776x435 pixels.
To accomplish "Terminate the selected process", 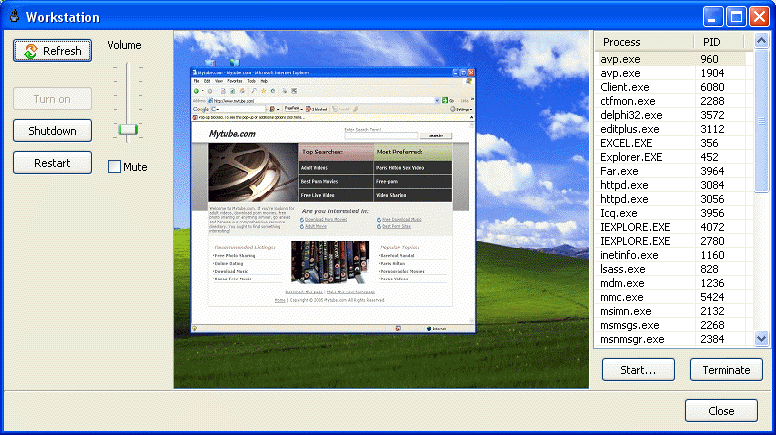I will tap(726, 370).
